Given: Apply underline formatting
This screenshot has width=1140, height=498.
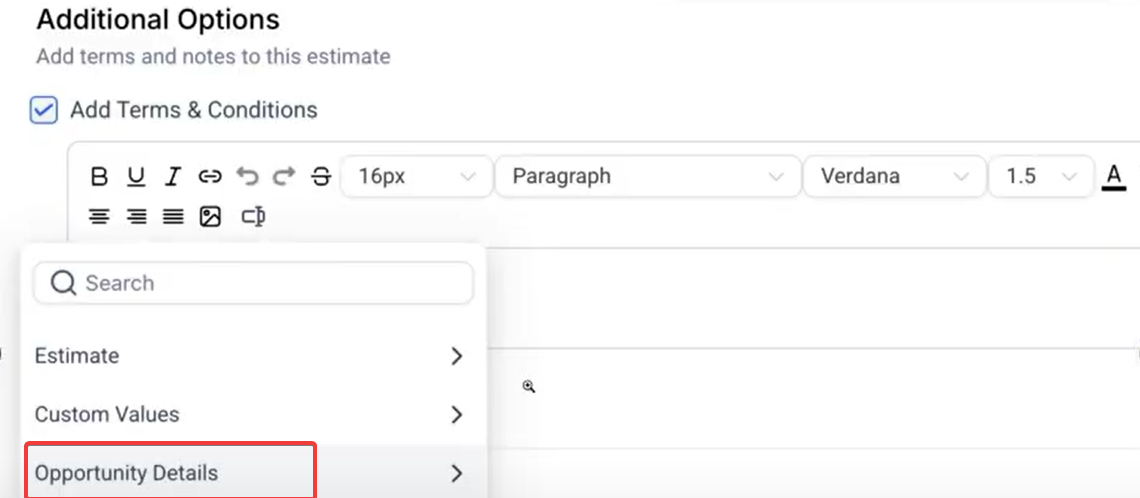Looking at the screenshot, I should (136, 177).
